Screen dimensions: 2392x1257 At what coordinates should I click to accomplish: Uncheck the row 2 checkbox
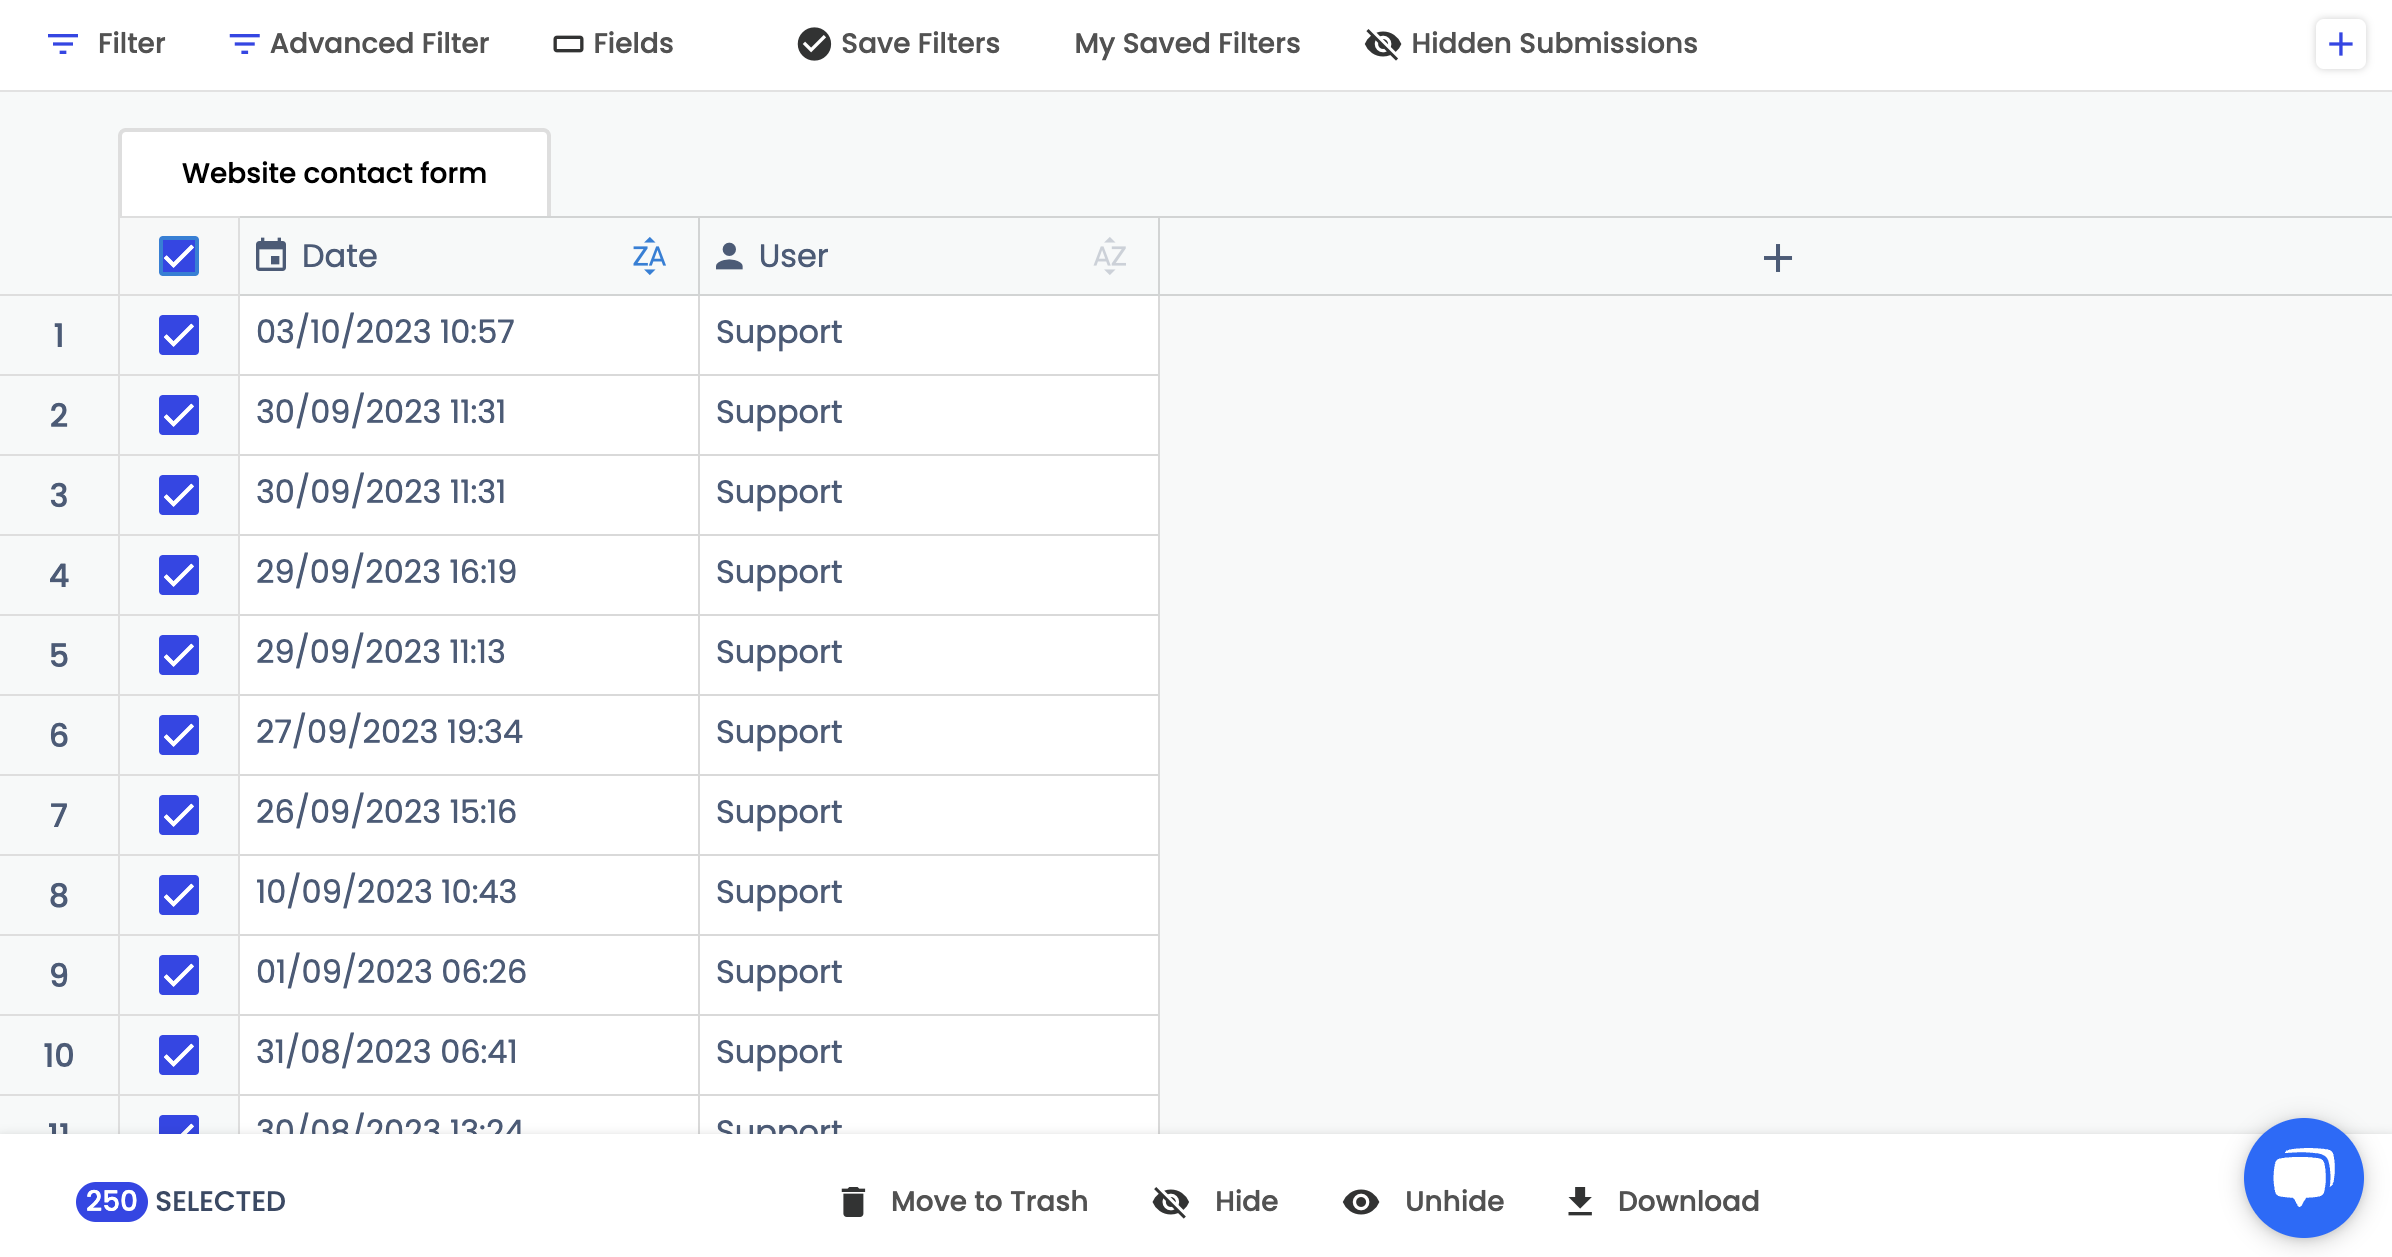point(179,415)
